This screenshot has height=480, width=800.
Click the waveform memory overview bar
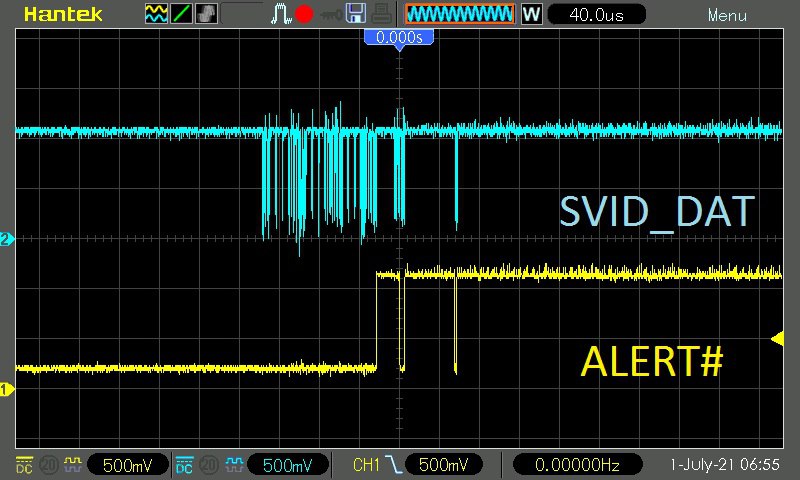[460, 14]
